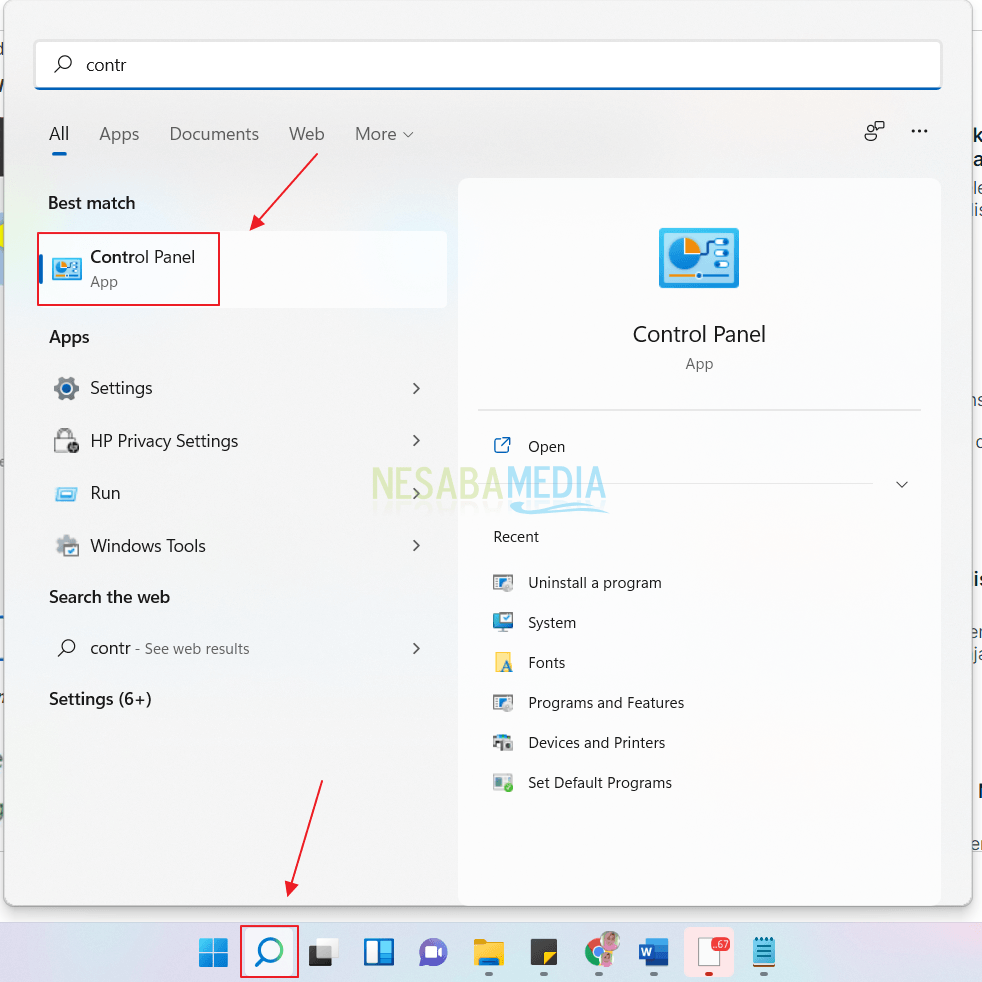Open the Notepad taskbar icon
The height and width of the screenshot is (982, 982).
coord(763,953)
